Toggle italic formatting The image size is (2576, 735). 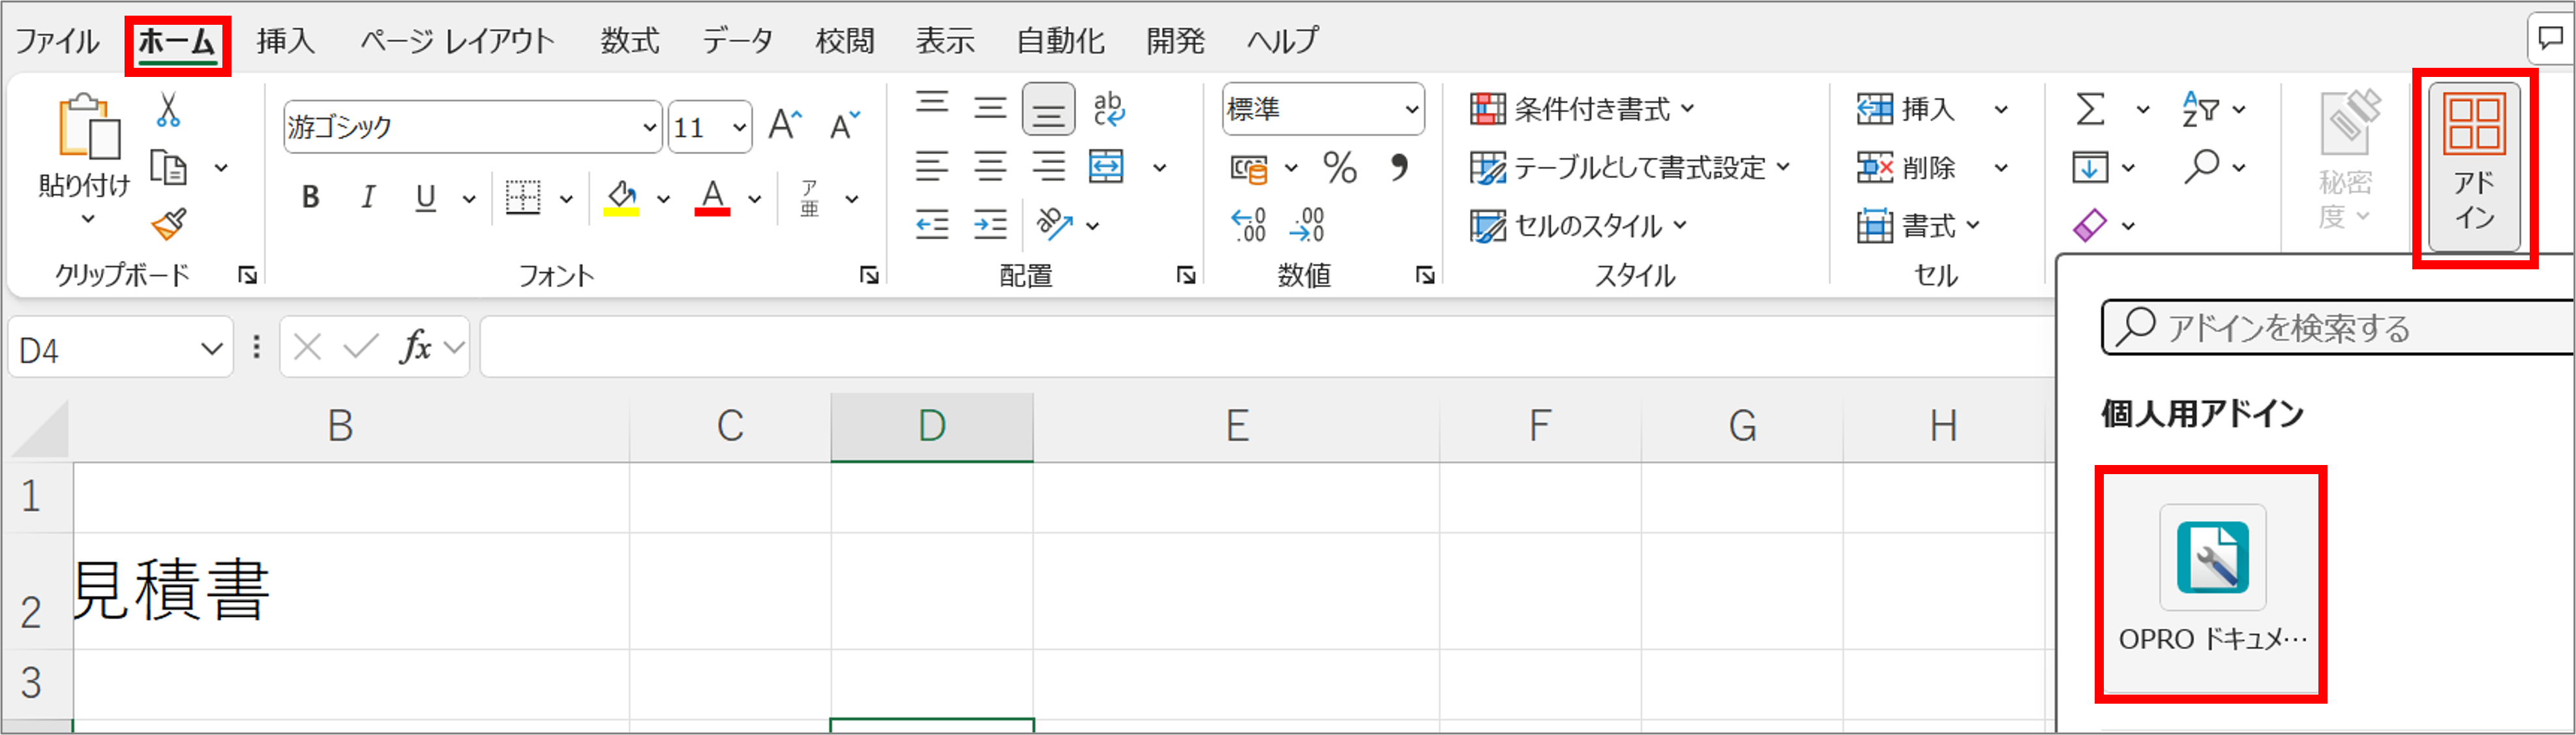tap(368, 197)
